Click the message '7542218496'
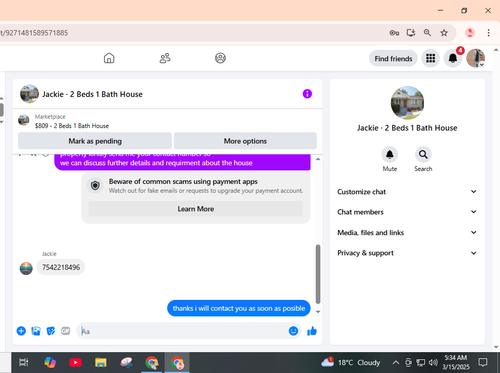The height and width of the screenshot is (373, 500). click(61, 267)
